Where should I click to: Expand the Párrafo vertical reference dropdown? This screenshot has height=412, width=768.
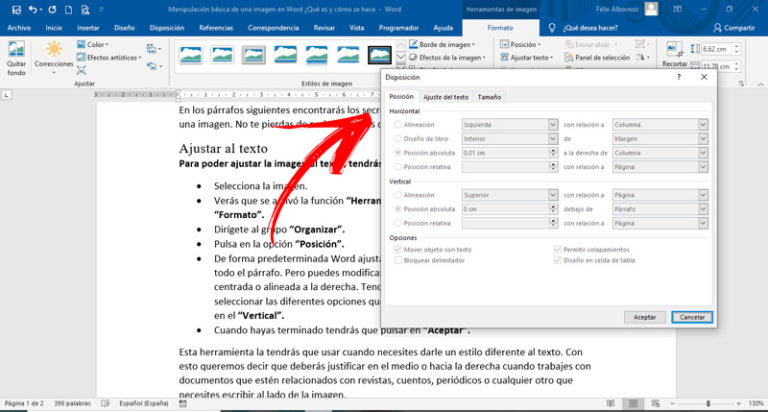point(703,208)
